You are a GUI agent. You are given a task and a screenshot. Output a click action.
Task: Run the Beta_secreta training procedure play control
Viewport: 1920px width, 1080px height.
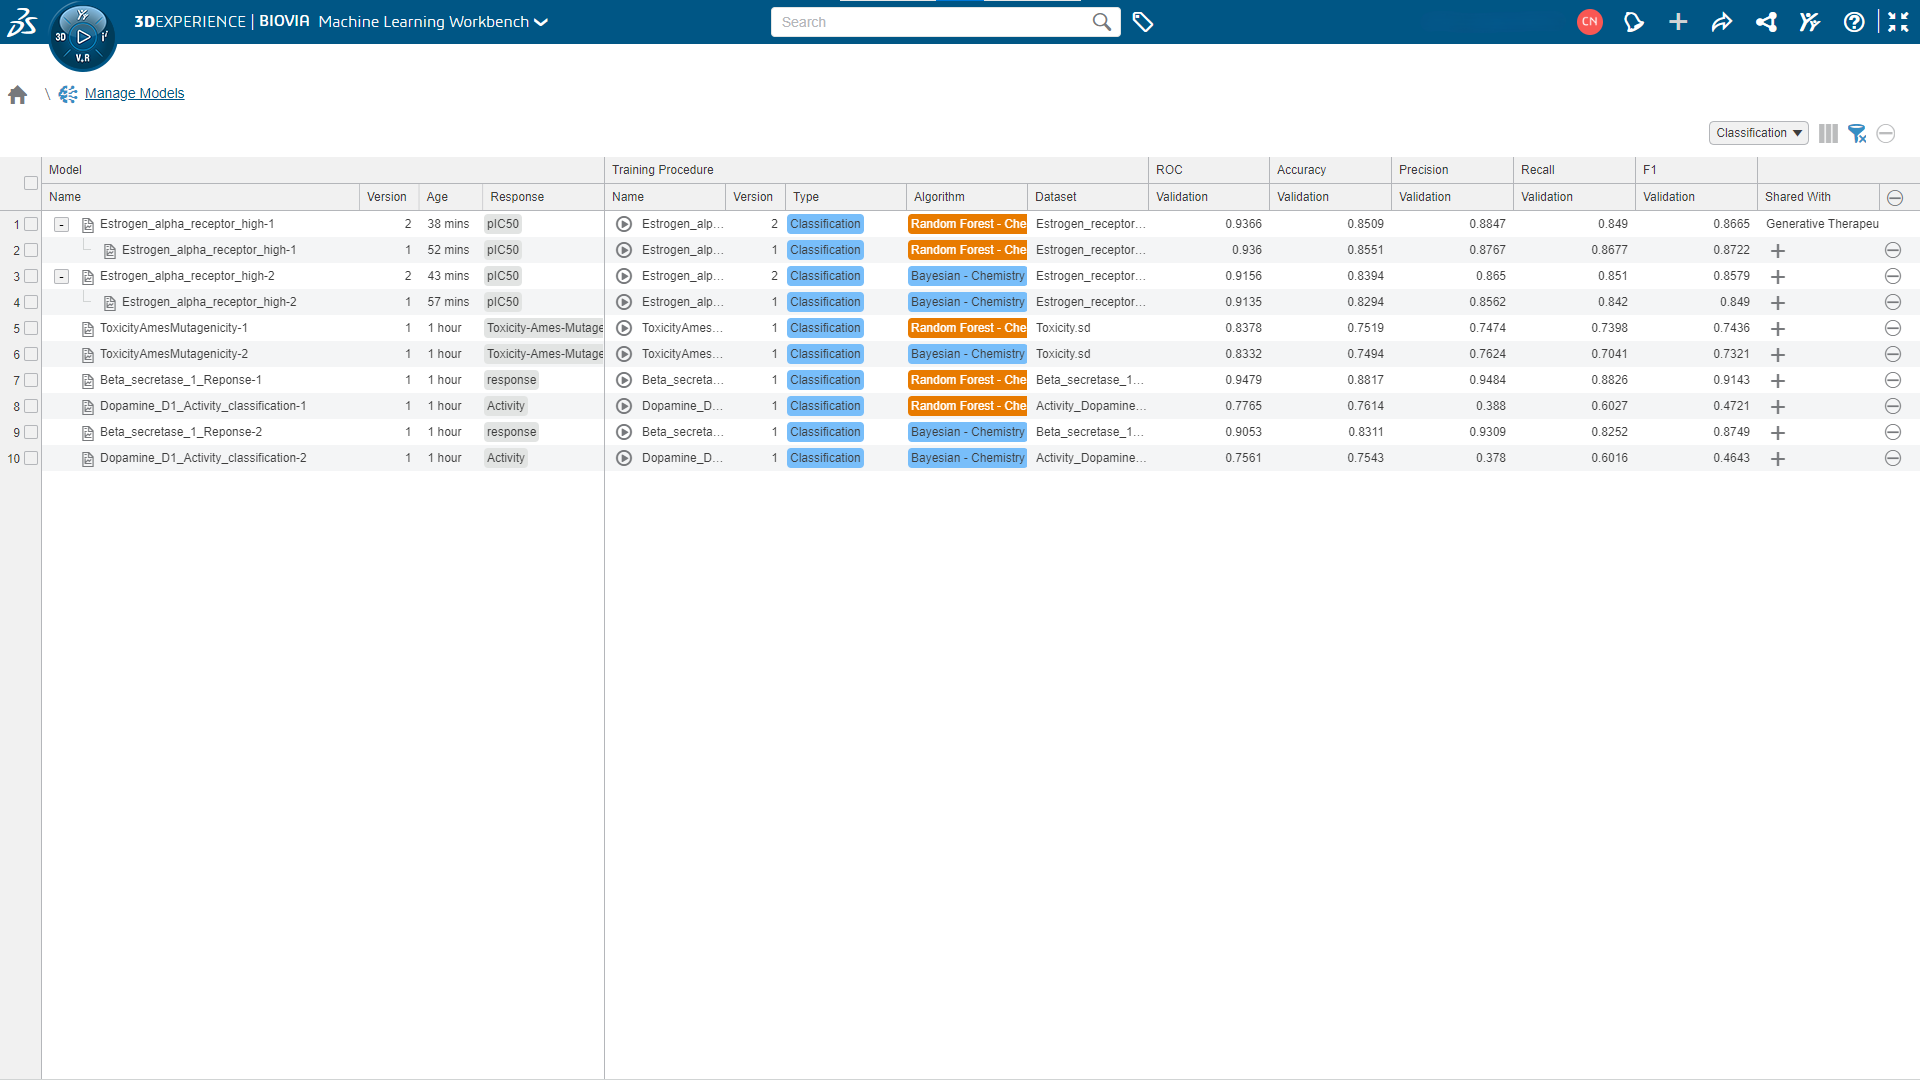coord(624,380)
